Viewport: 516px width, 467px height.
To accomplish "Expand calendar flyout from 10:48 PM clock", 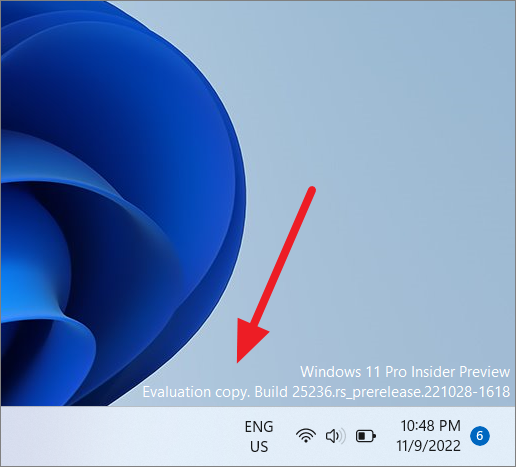I will (x=430, y=426).
